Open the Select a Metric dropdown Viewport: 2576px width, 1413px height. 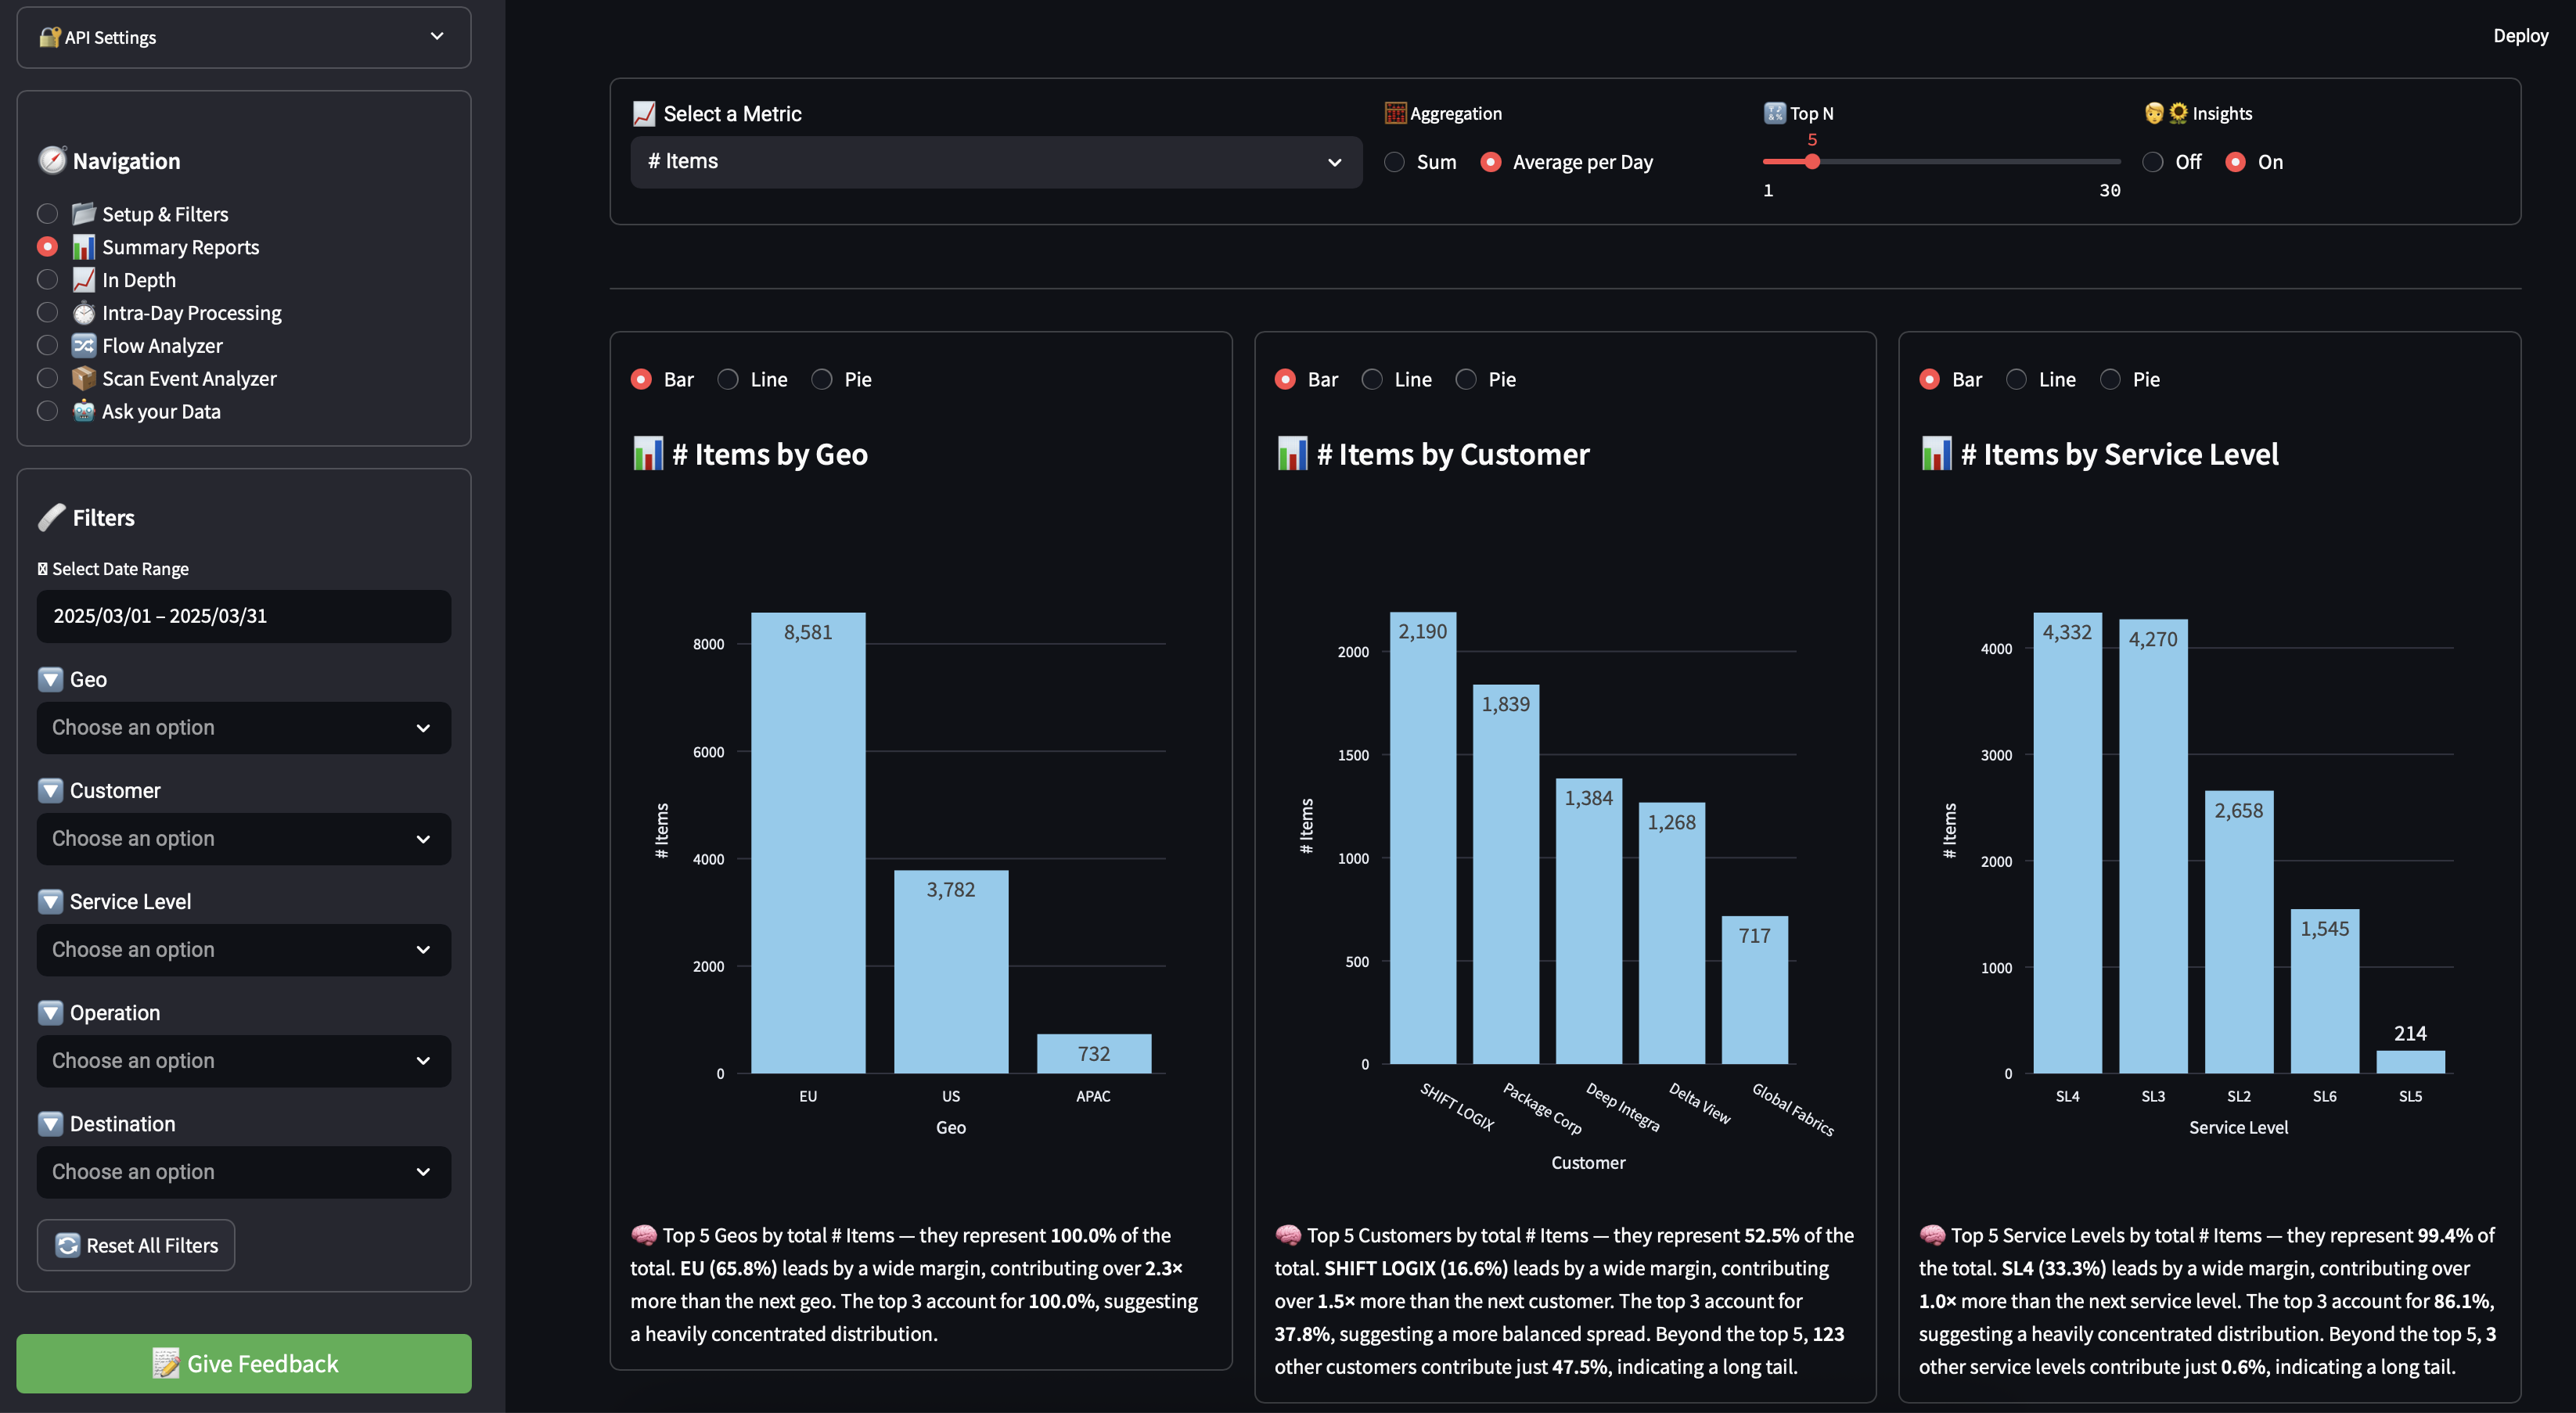(x=995, y=161)
